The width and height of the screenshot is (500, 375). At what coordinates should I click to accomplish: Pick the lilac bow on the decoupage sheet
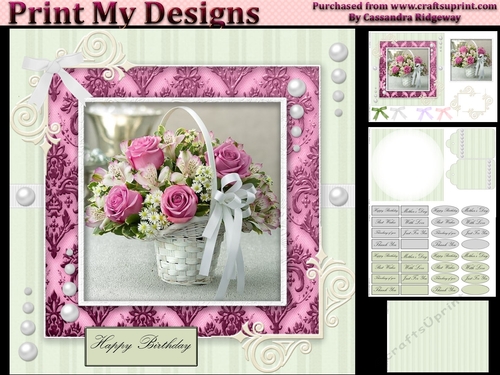[x=425, y=114]
